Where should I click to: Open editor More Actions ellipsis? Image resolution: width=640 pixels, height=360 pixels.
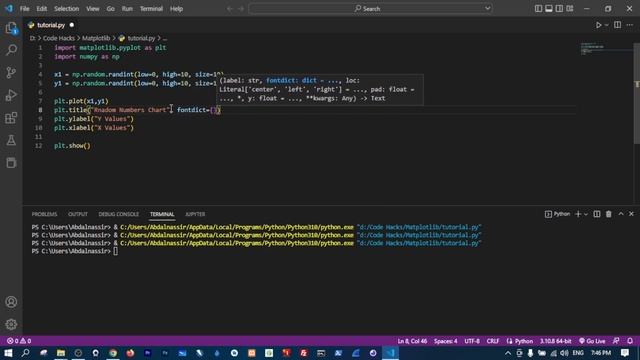click(x=630, y=25)
